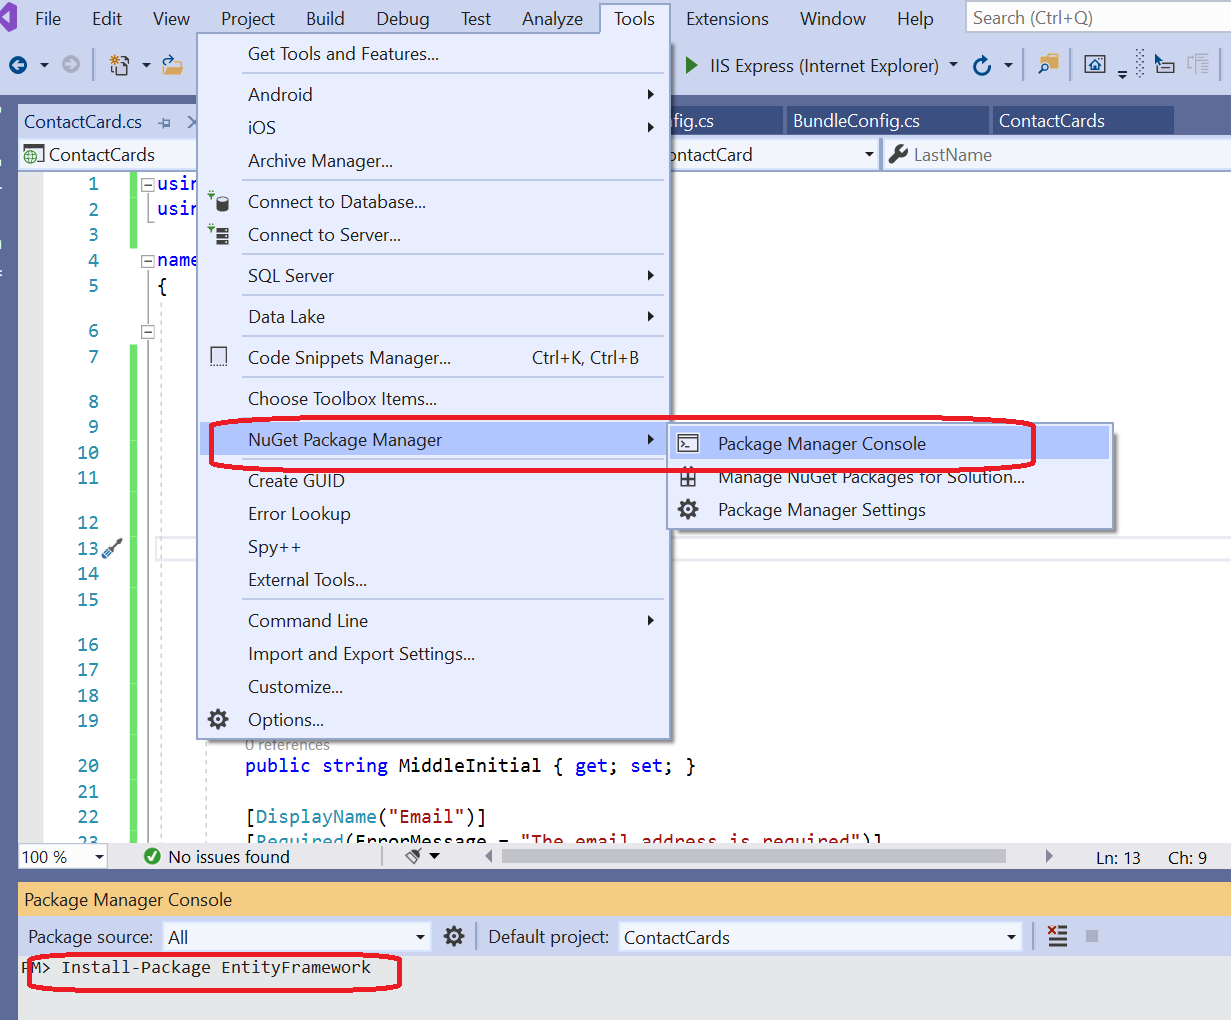This screenshot has width=1231, height=1020.
Task: Collapse the class block at line 6
Action: pos(148,331)
